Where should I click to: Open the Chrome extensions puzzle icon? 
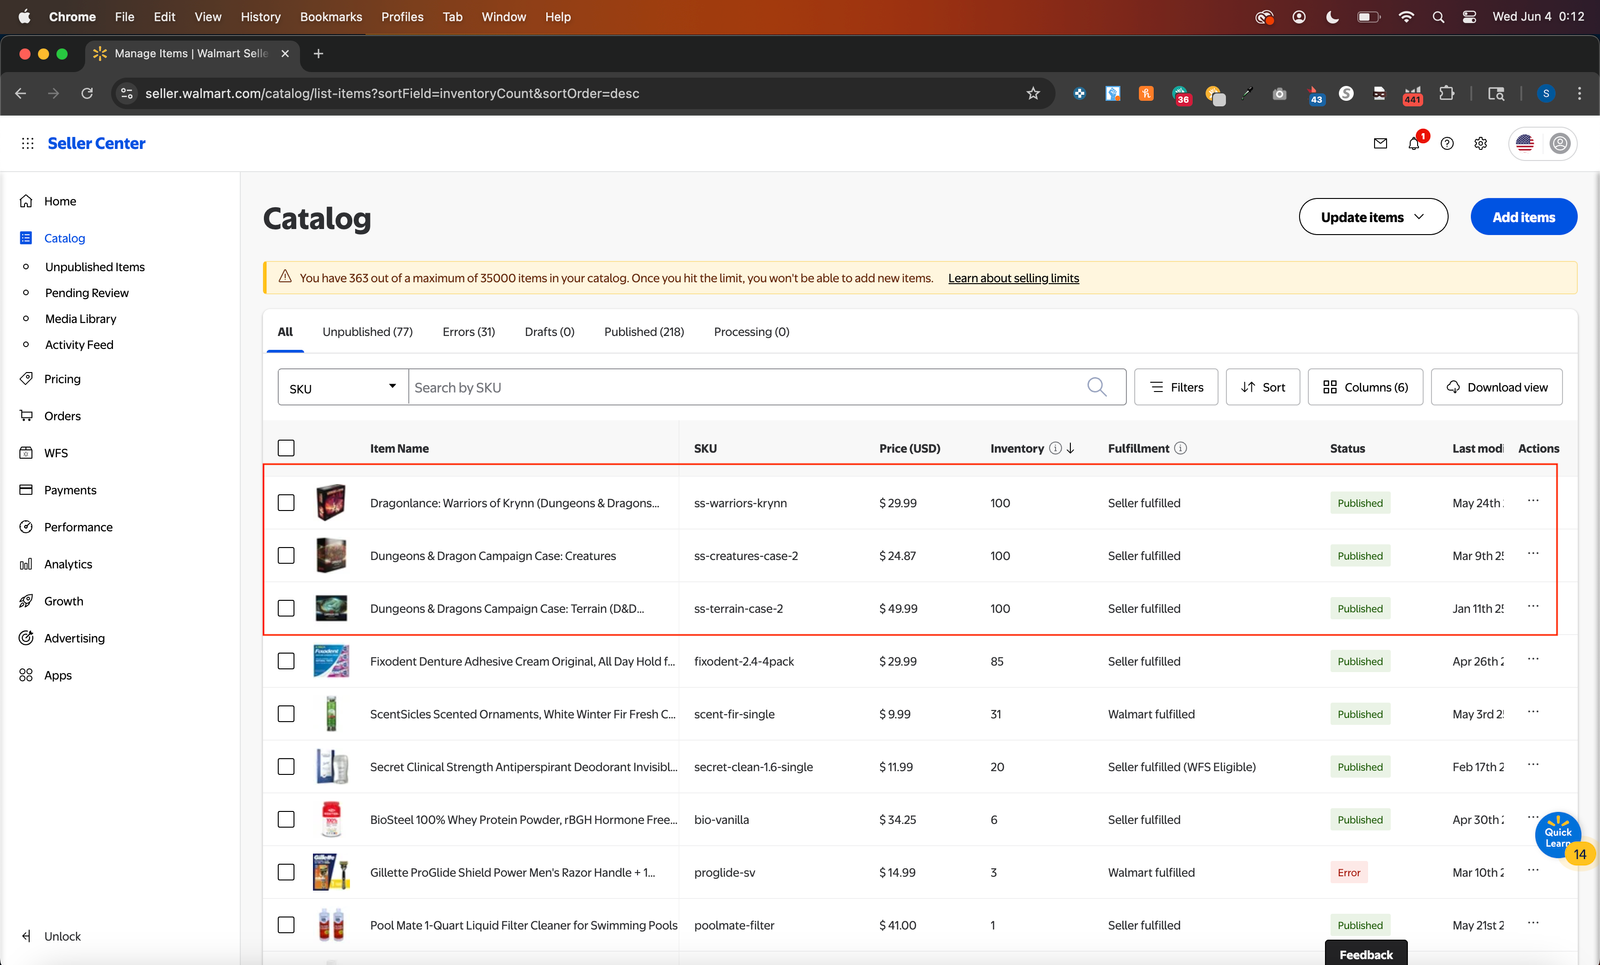click(1446, 93)
